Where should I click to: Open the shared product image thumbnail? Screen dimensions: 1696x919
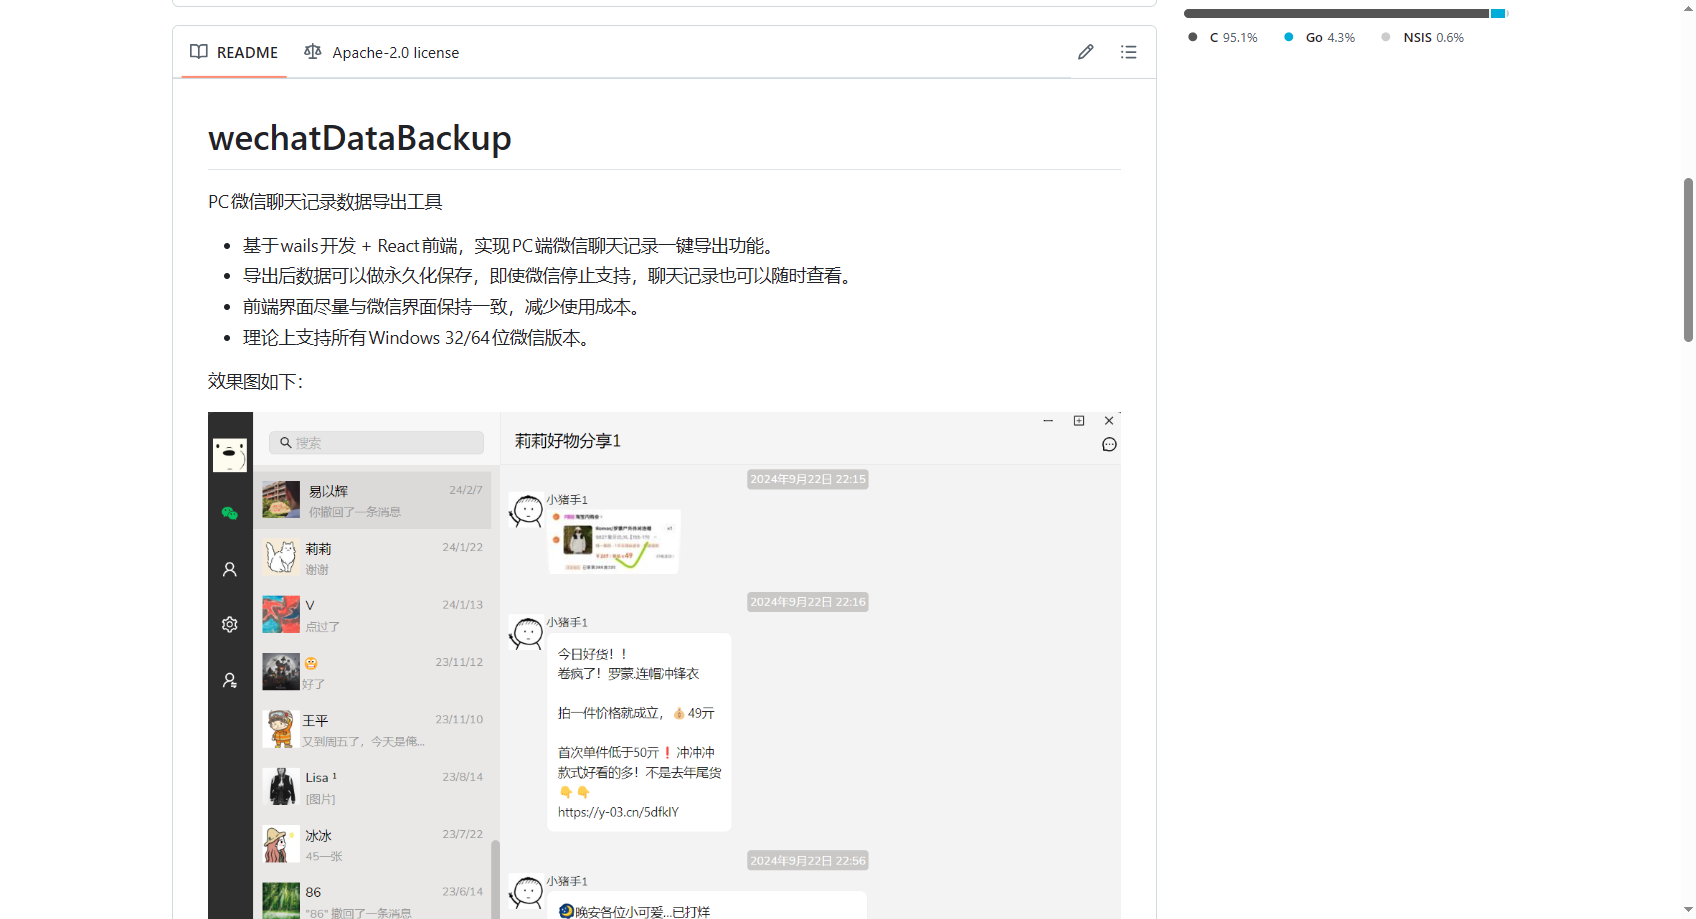coord(614,541)
